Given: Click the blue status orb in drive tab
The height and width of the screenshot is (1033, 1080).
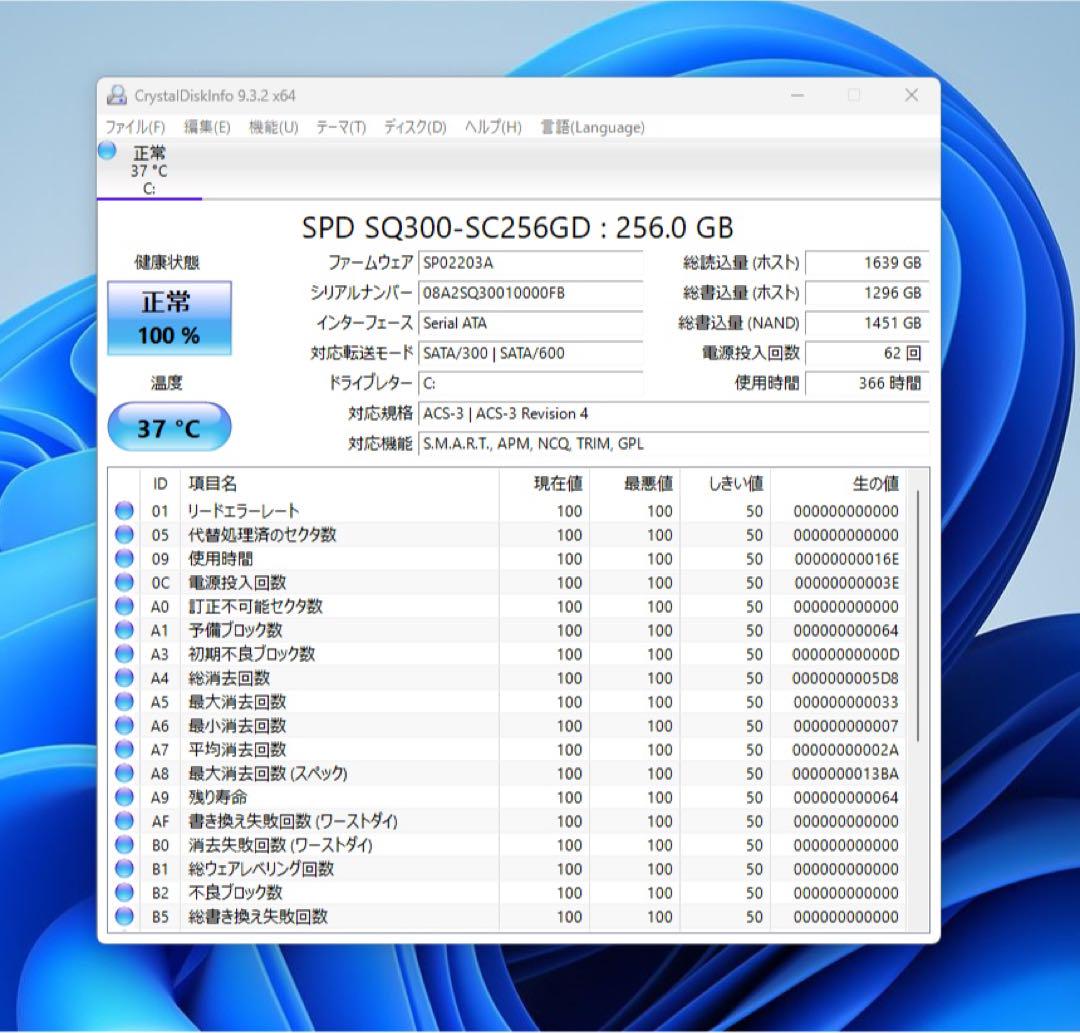Looking at the screenshot, I should coord(107,150).
